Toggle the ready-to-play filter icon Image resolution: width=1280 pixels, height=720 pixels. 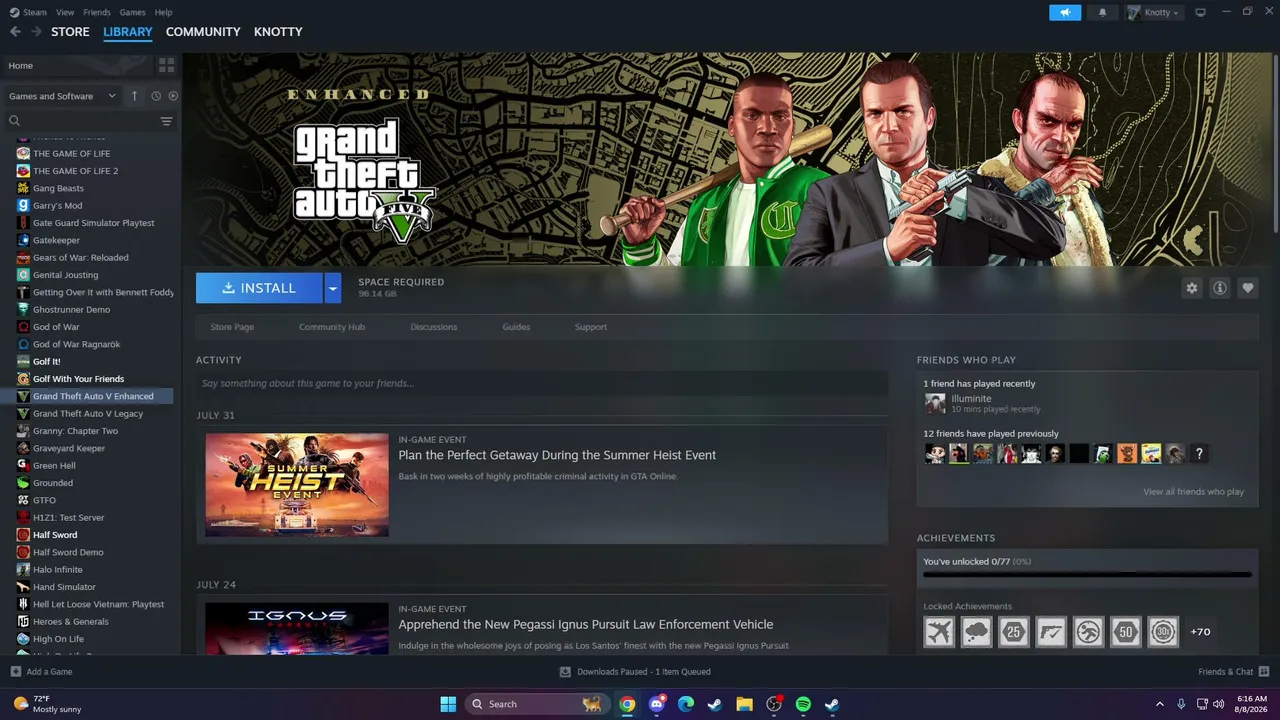173,96
